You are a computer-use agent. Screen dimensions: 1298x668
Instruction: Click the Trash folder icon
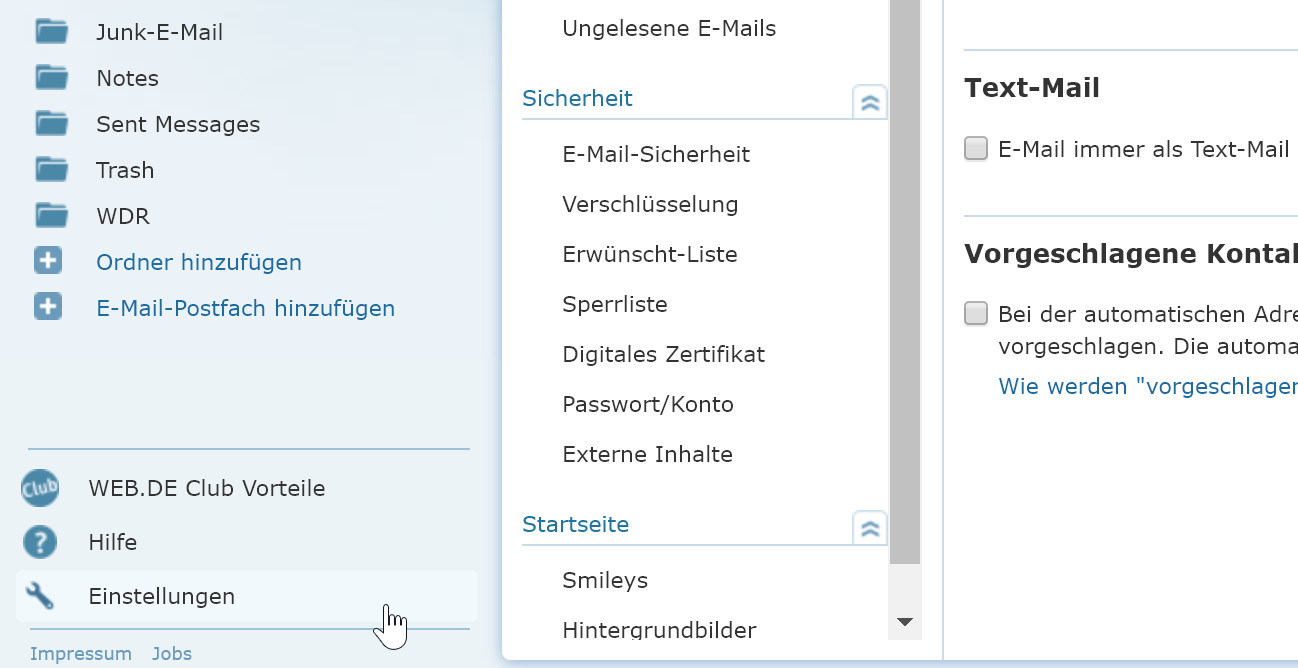pyautogui.click(x=51, y=170)
